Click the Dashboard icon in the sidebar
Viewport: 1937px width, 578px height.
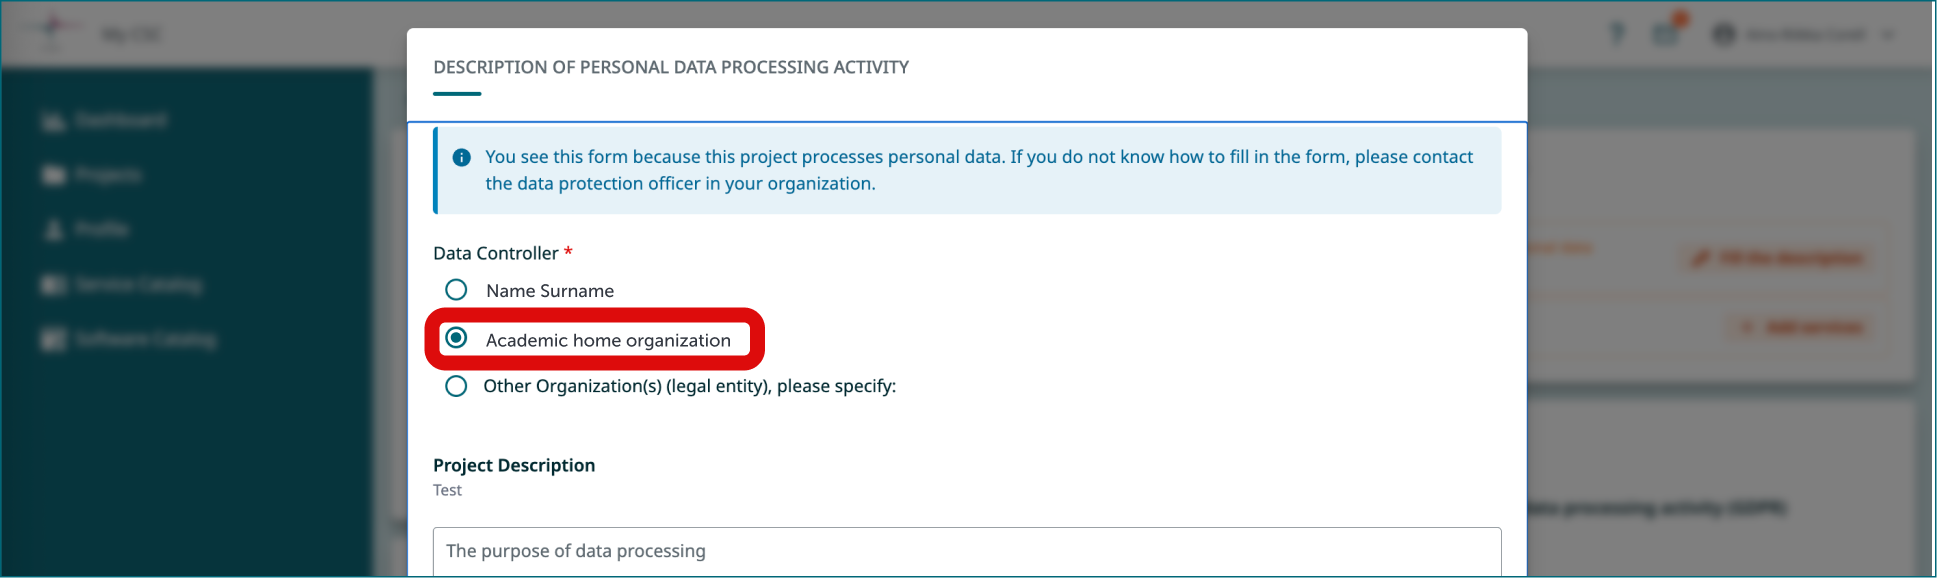pos(53,120)
